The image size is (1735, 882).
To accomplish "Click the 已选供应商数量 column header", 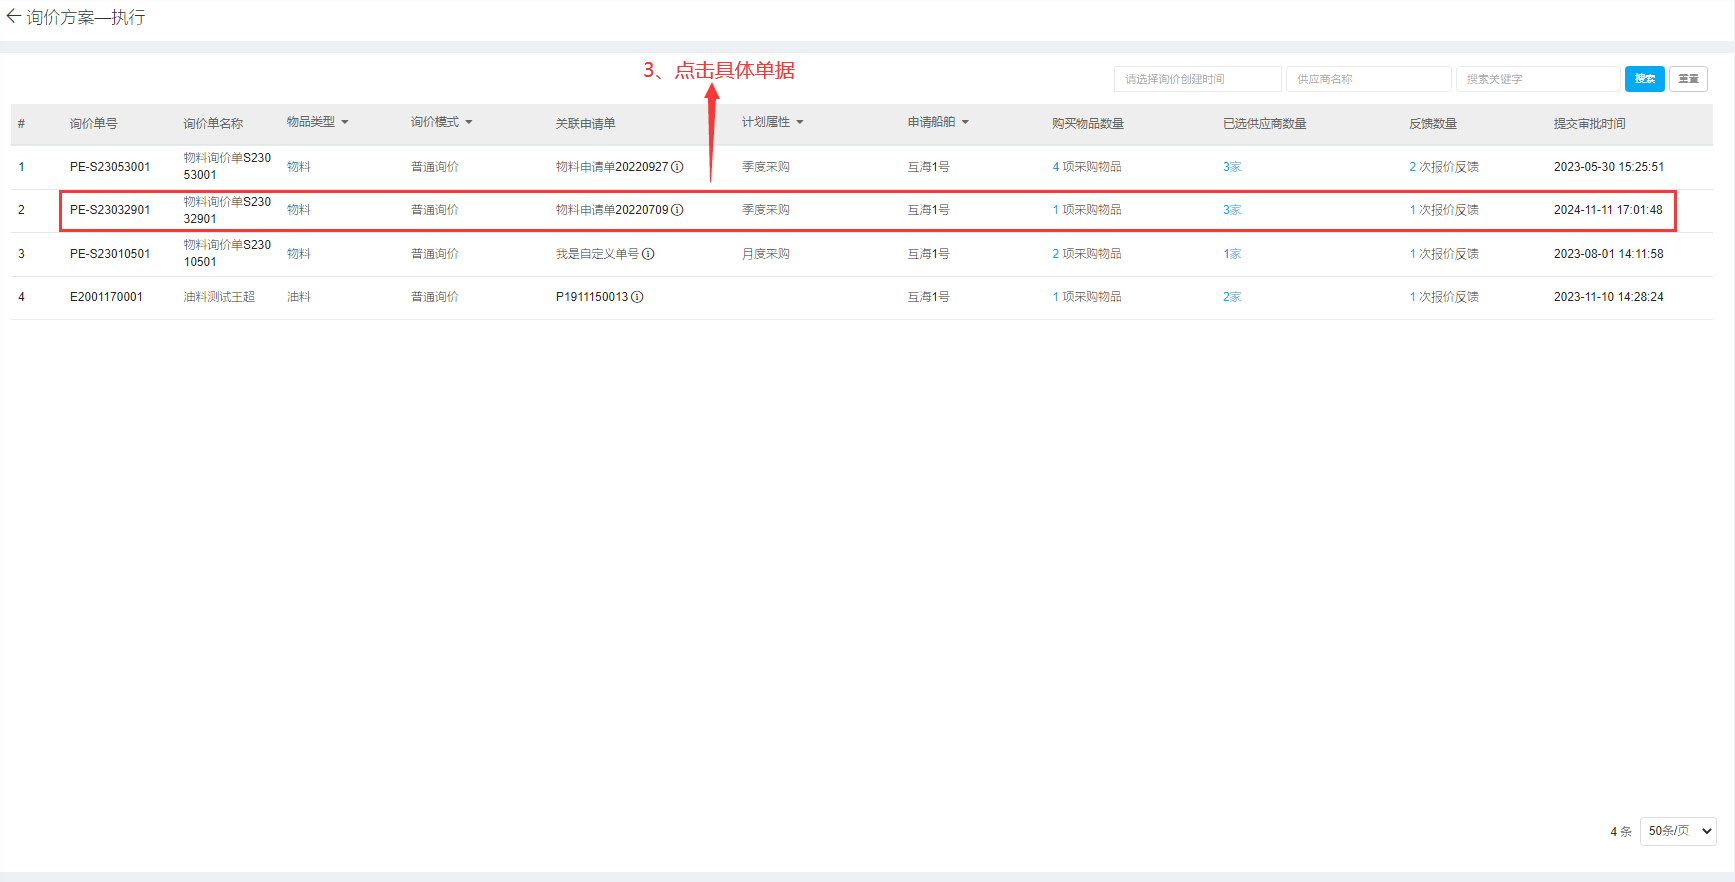I will point(1264,124).
